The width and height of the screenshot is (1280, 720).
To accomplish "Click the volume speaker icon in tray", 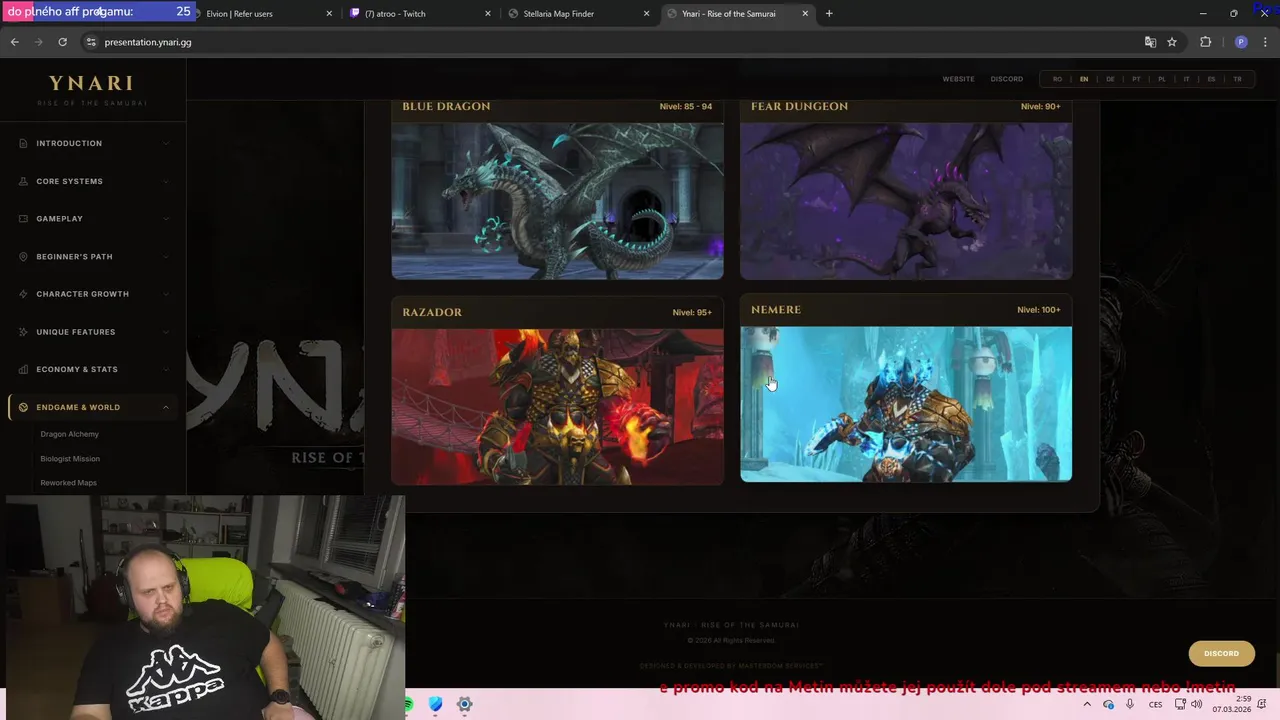I will point(1196,704).
